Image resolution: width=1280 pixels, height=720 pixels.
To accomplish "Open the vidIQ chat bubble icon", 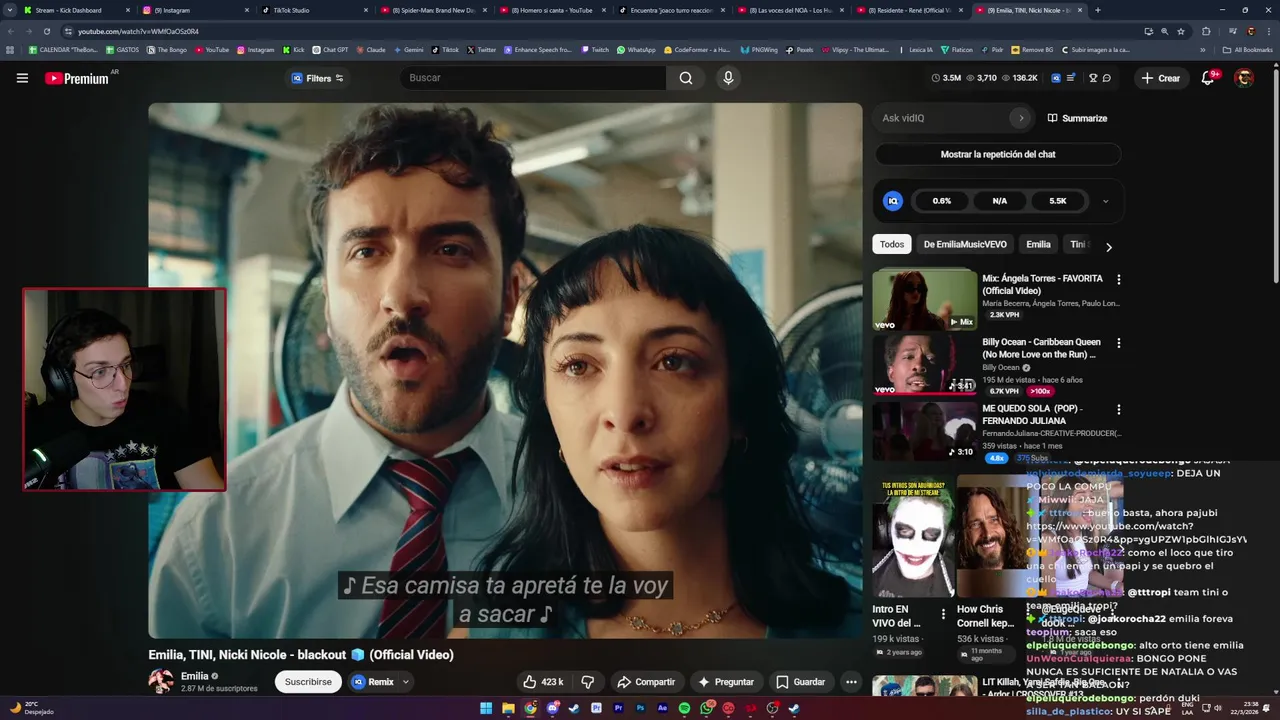I will (x=1107, y=78).
